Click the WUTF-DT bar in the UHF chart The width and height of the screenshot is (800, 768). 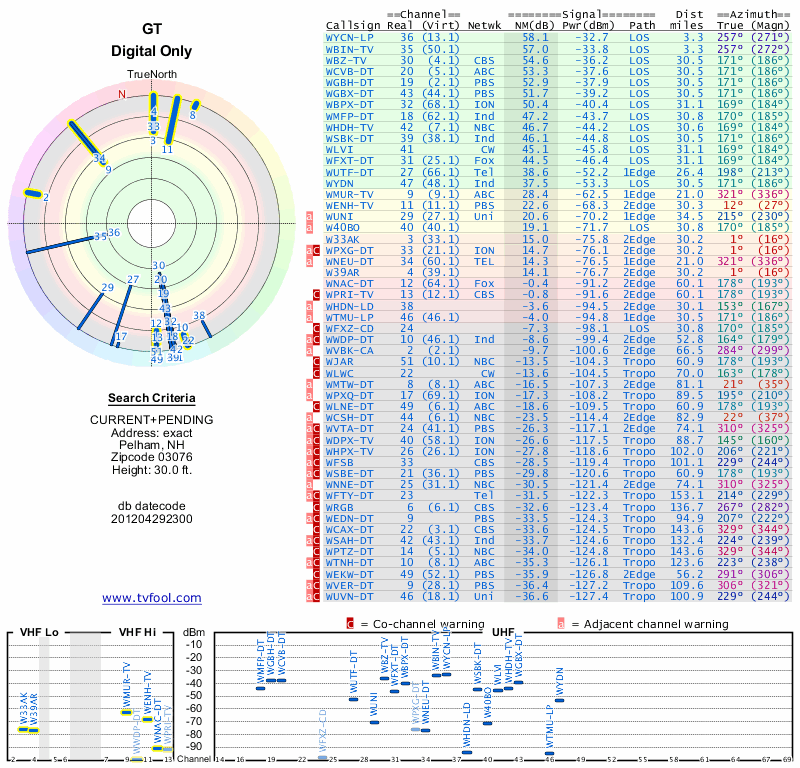pyautogui.click(x=354, y=700)
